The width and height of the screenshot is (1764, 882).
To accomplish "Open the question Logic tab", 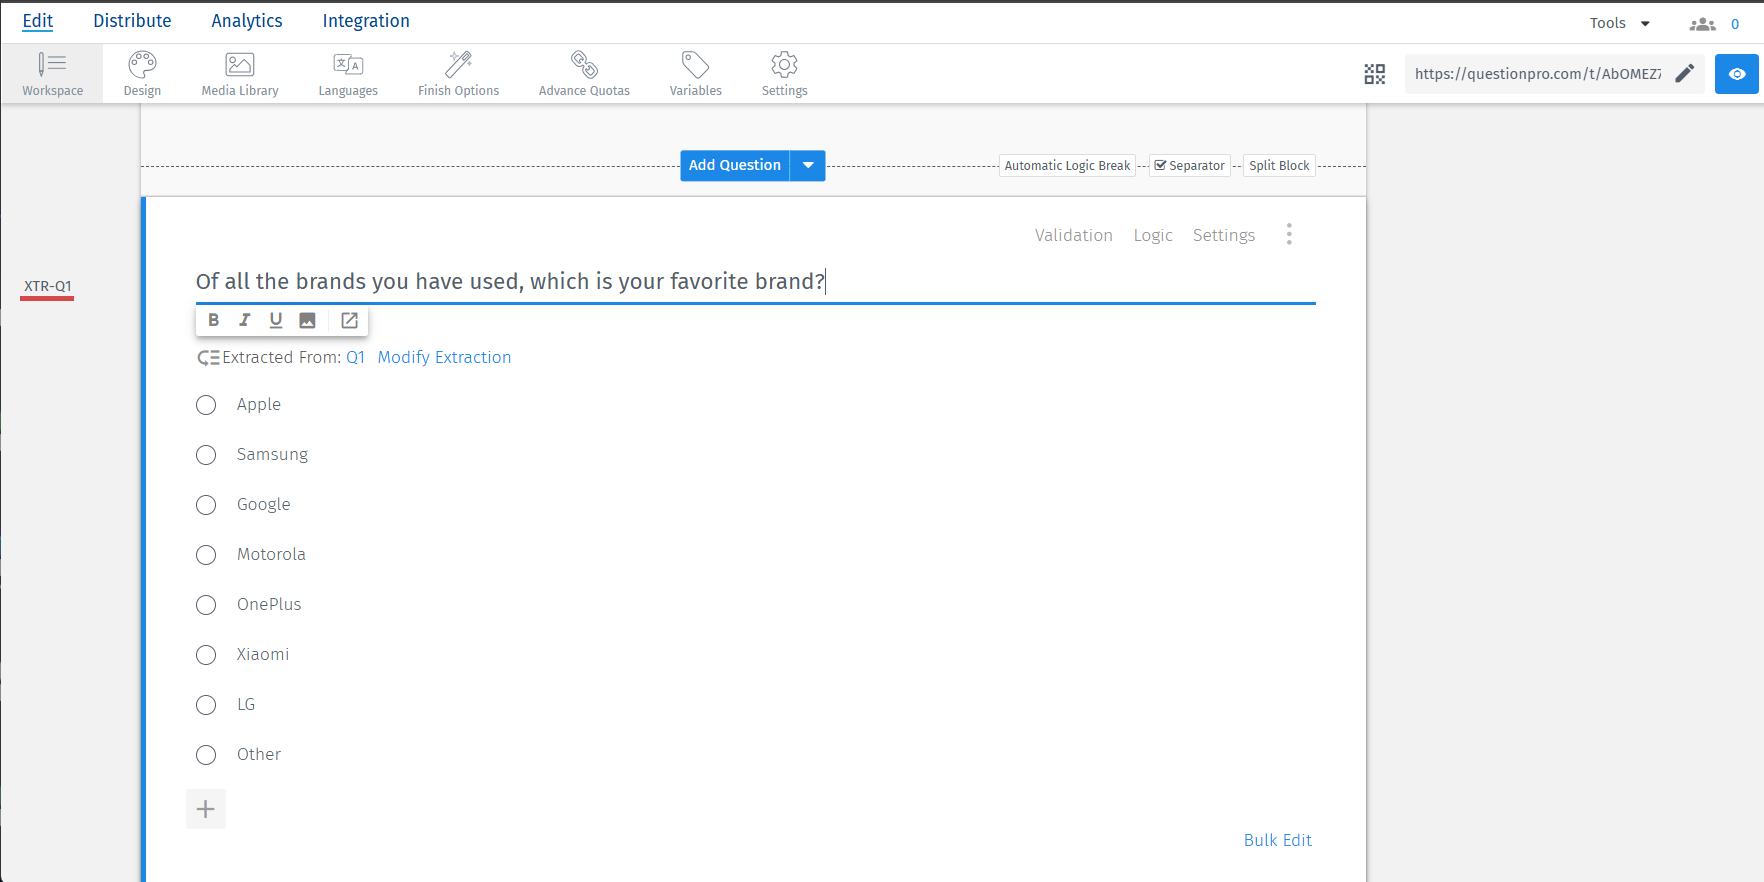I will [x=1153, y=235].
